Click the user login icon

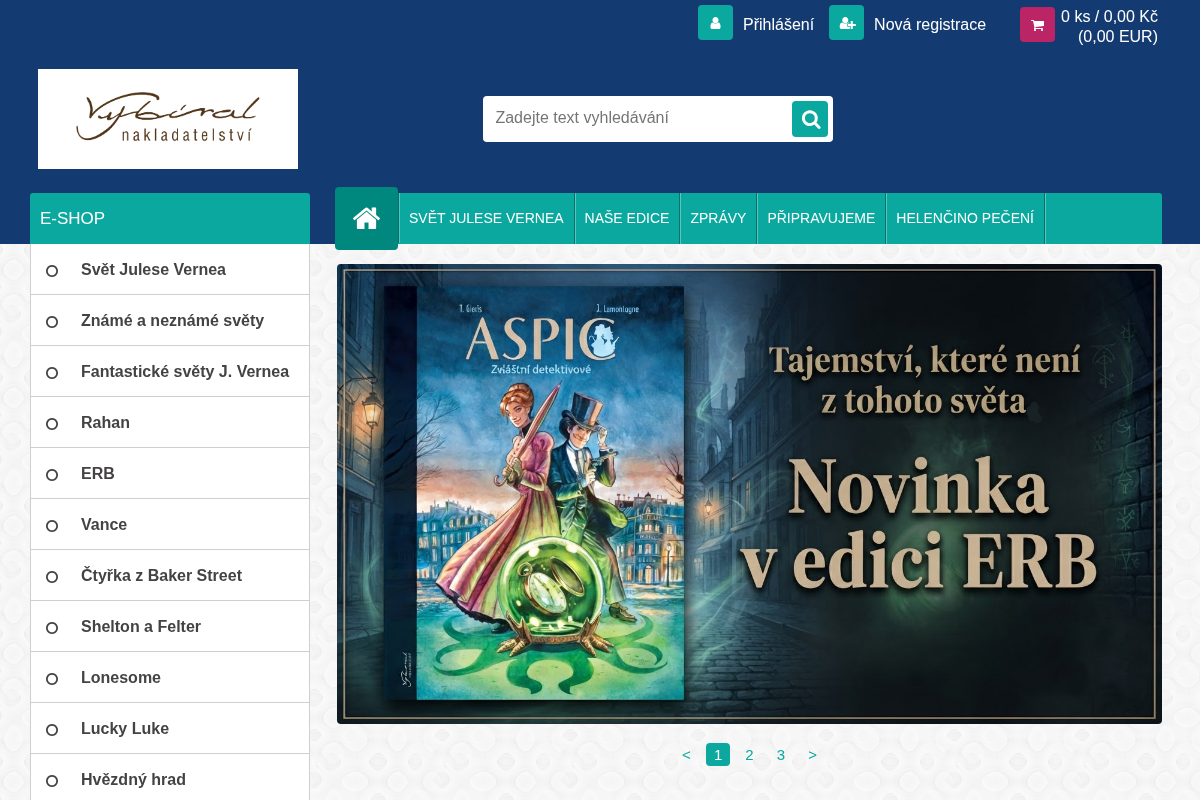(x=715, y=23)
